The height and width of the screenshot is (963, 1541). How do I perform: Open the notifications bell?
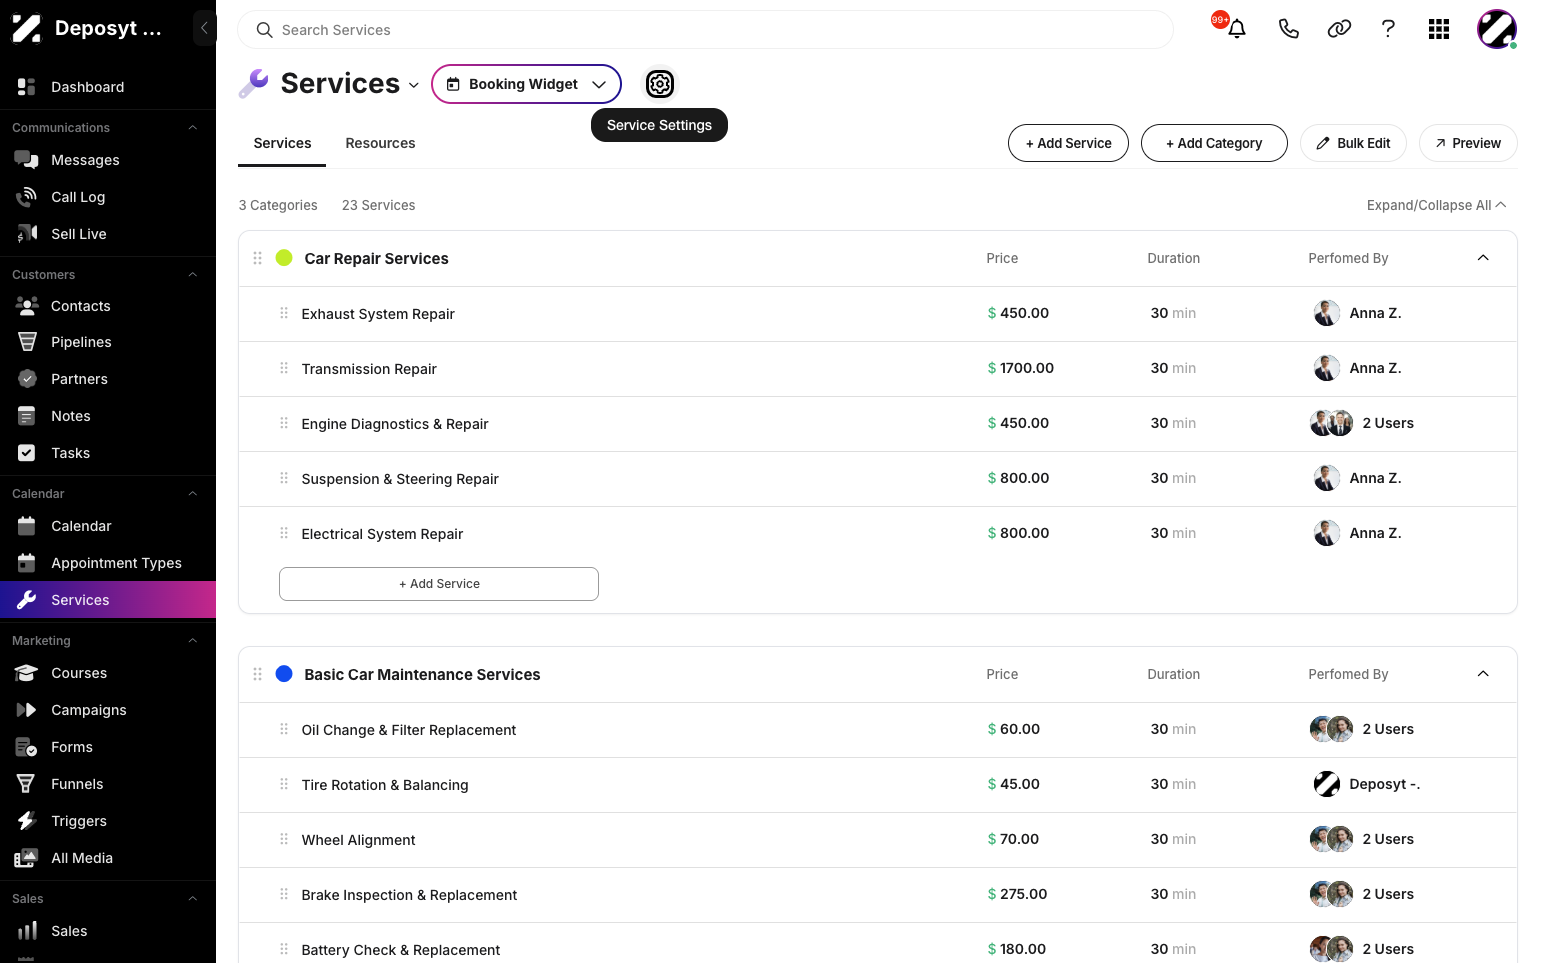click(x=1237, y=29)
